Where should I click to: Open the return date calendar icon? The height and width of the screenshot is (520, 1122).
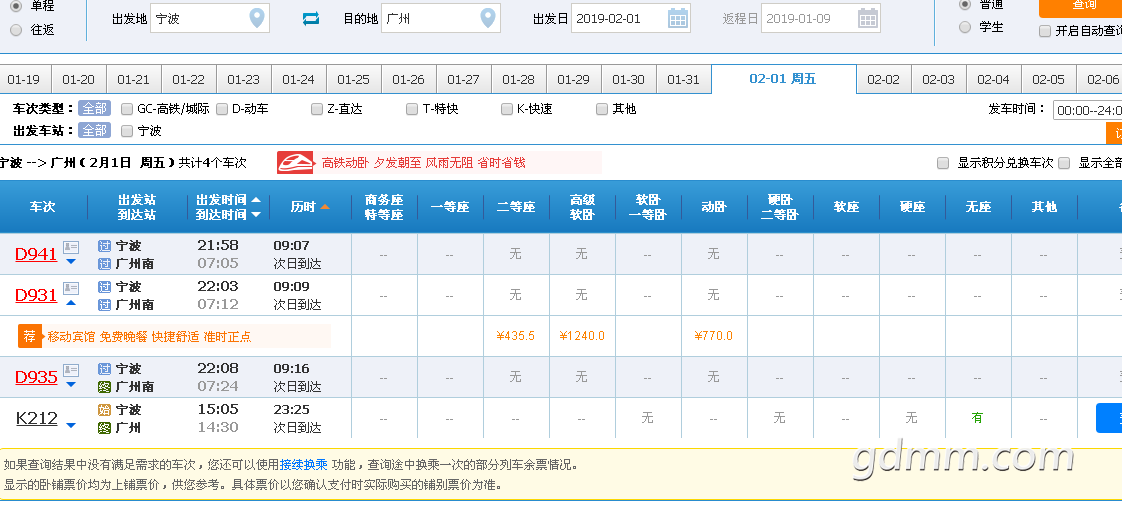[x=867, y=18]
